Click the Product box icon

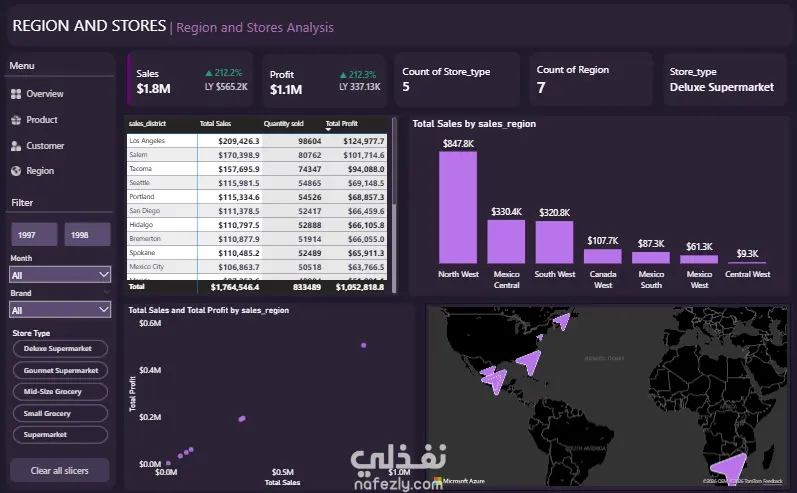(16, 120)
